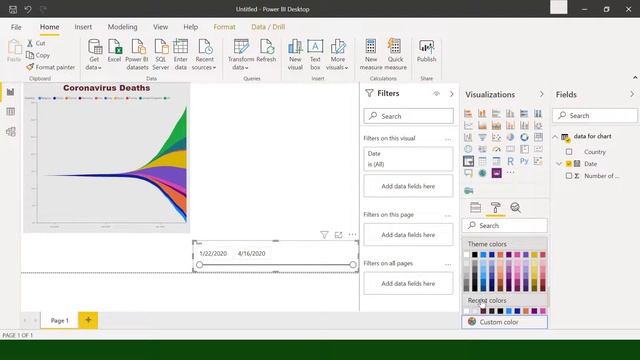Get more visuals ellipsis in Visualizations
The height and width of the screenshot is (360, 640).
click(x=510, y=173)
